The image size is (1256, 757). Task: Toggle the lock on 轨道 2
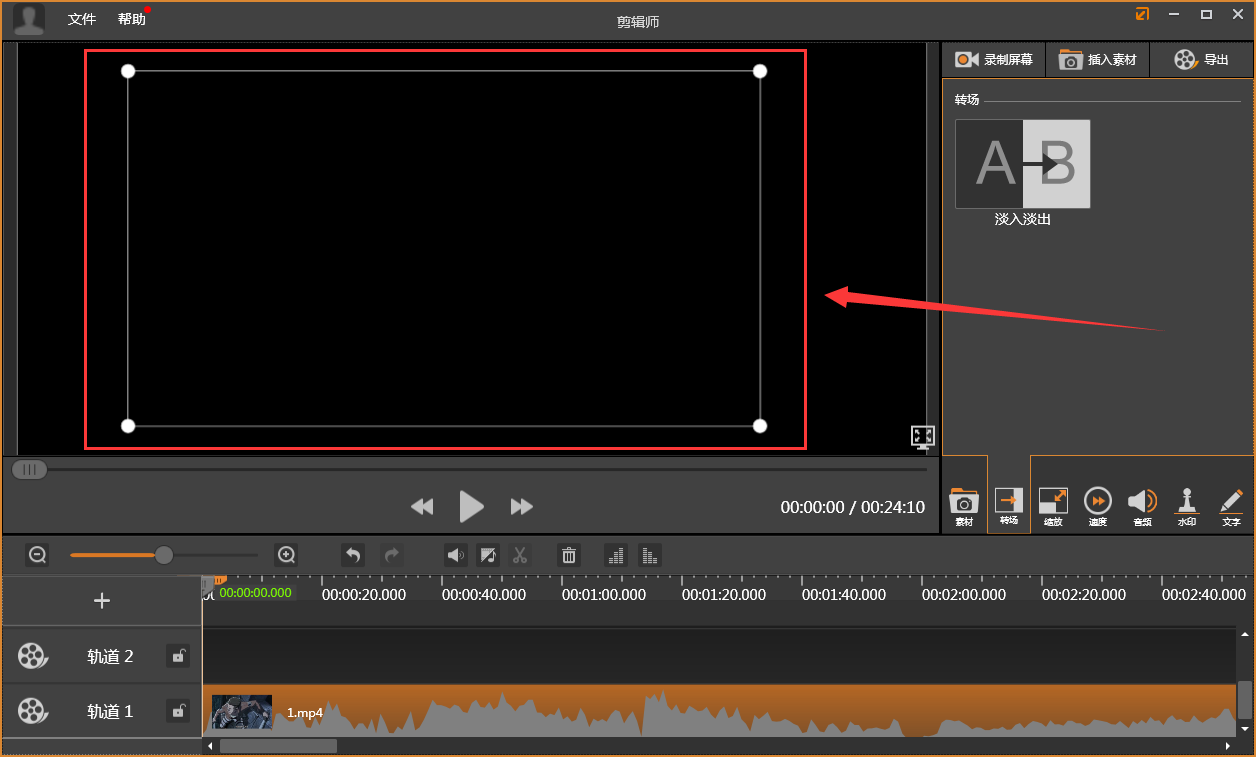pos(178,656)
